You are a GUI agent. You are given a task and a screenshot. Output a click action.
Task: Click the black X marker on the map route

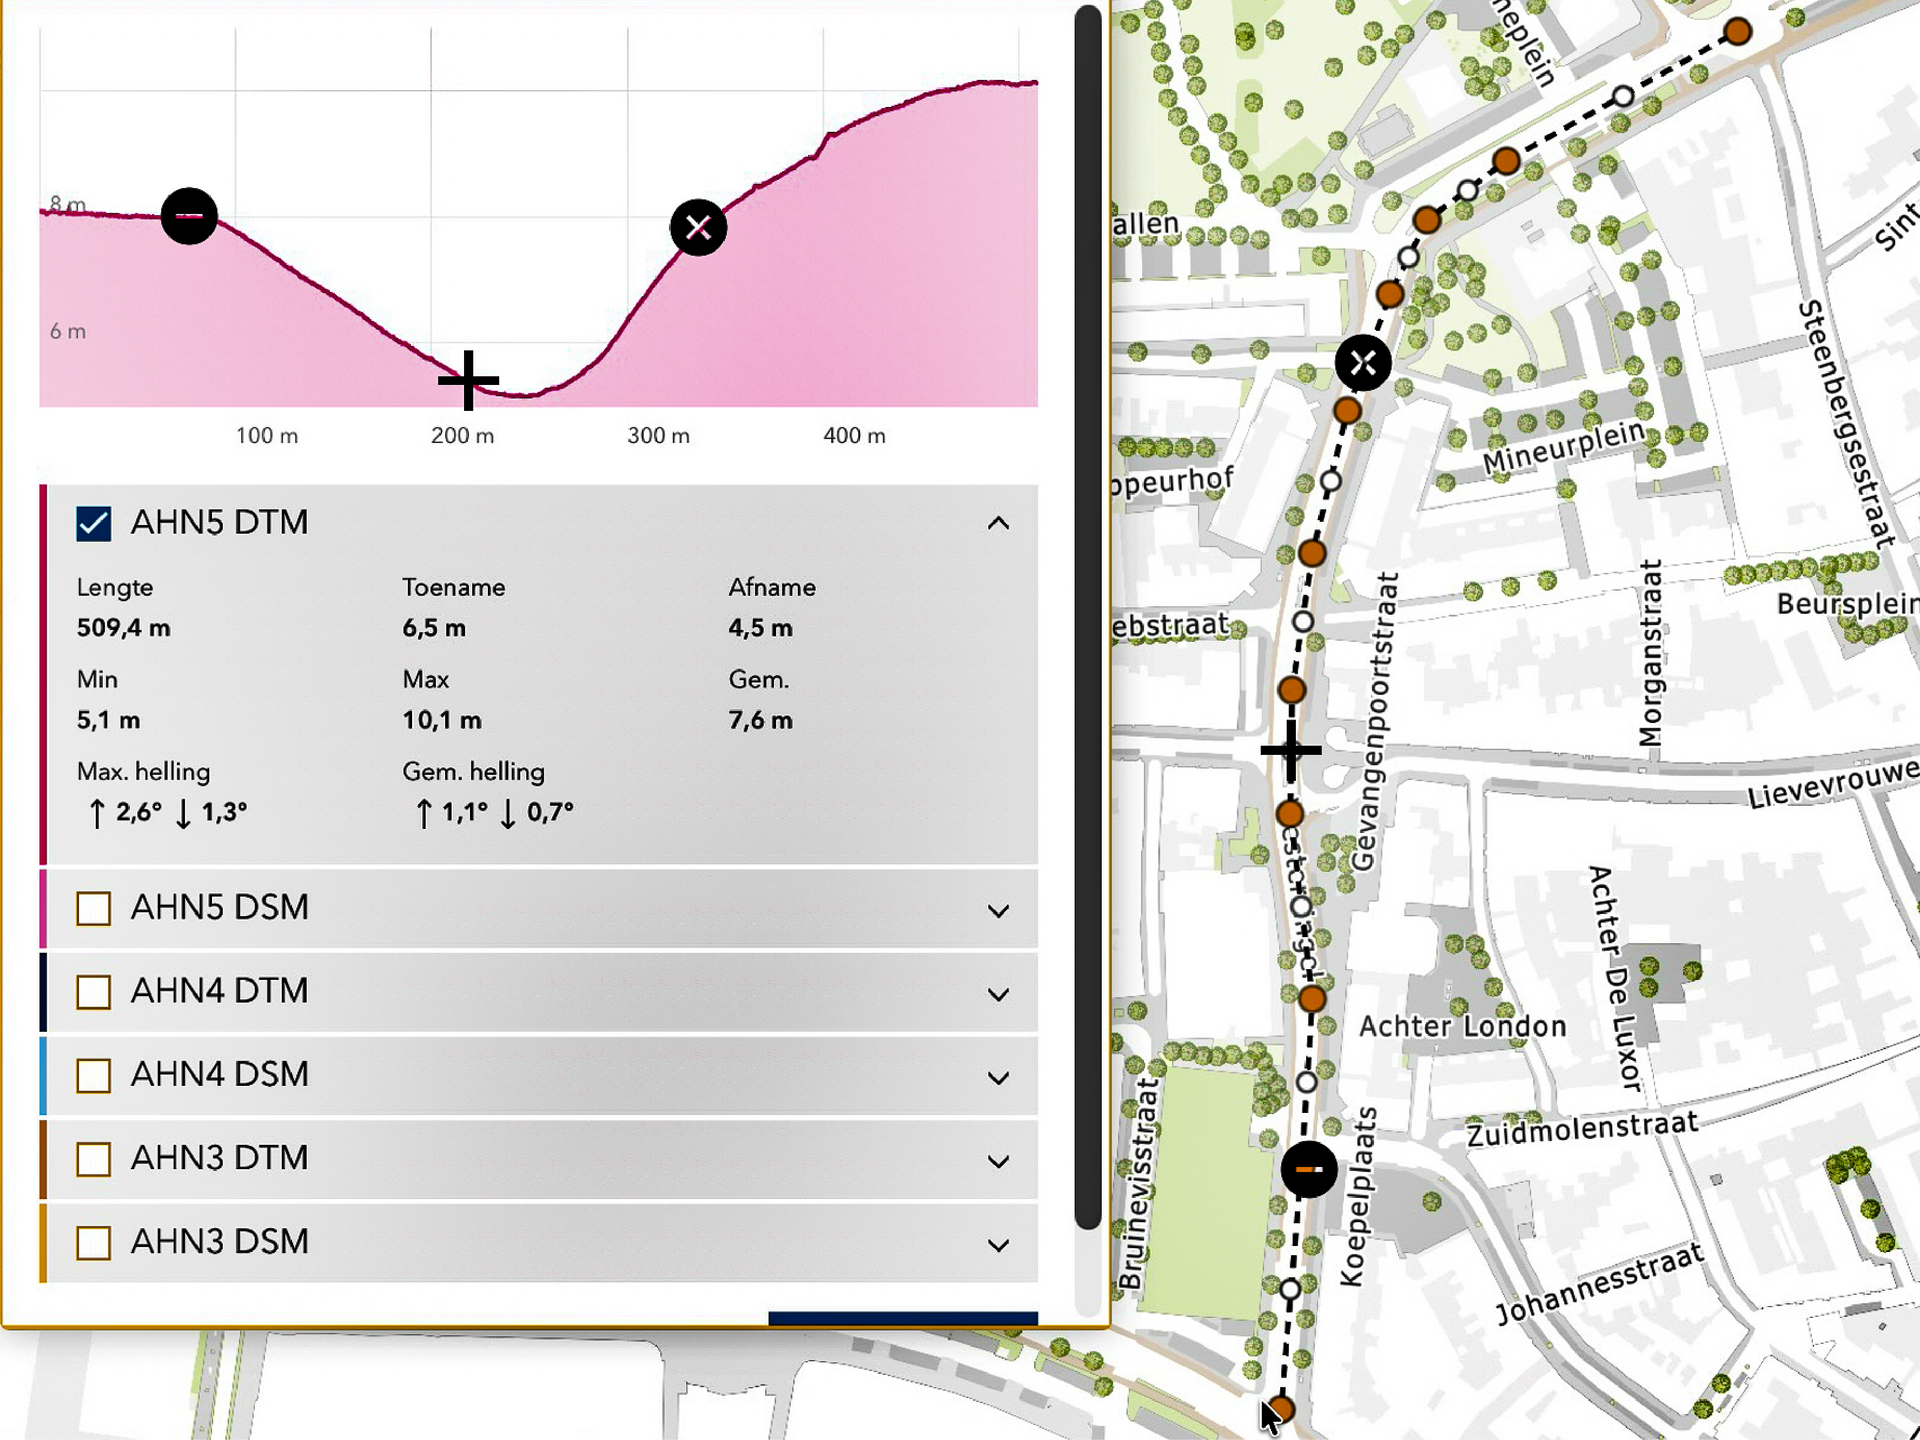1363,363
